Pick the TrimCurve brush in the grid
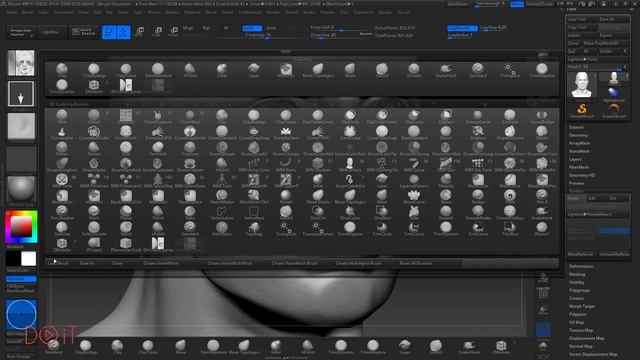 click(414, 229)
